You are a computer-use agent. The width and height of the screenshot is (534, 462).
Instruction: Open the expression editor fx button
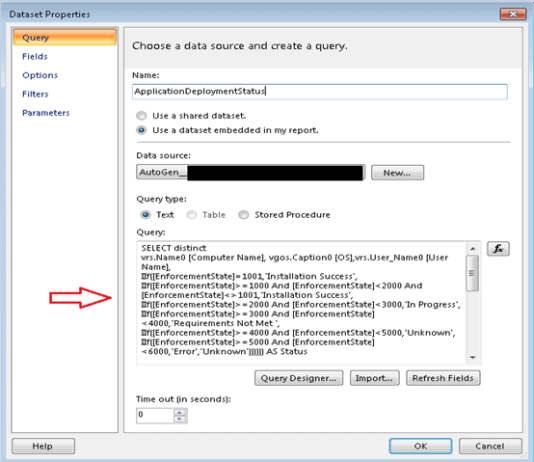click(x=498, y=249)
